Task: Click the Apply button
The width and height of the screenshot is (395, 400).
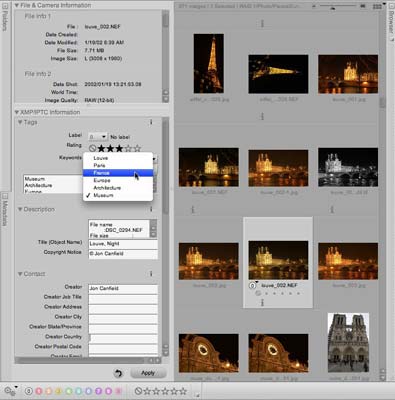Action: tap(148, 373)
